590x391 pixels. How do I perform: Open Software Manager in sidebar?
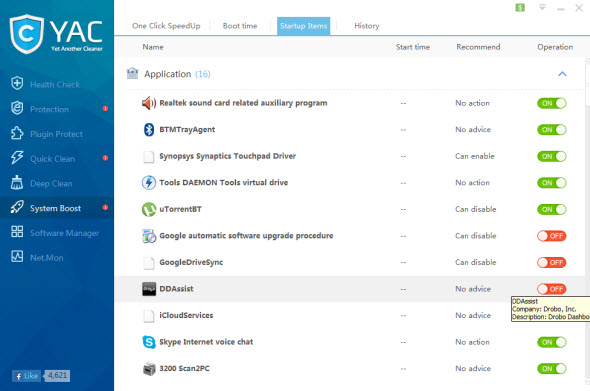pos(64,233)
